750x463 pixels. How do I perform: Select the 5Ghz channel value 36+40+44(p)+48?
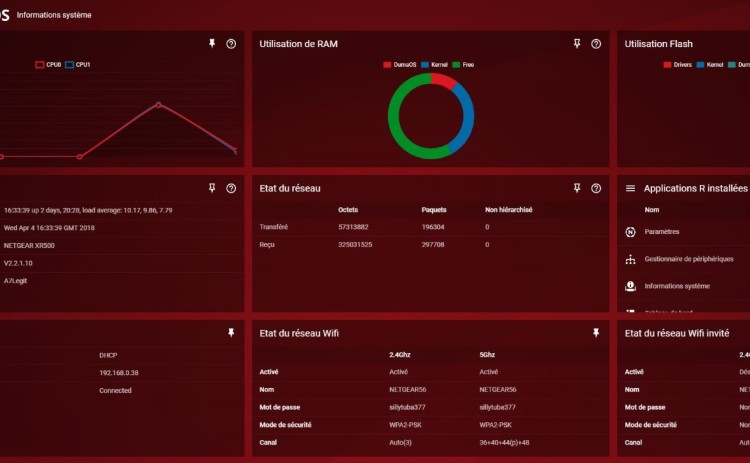pos(504,442)
